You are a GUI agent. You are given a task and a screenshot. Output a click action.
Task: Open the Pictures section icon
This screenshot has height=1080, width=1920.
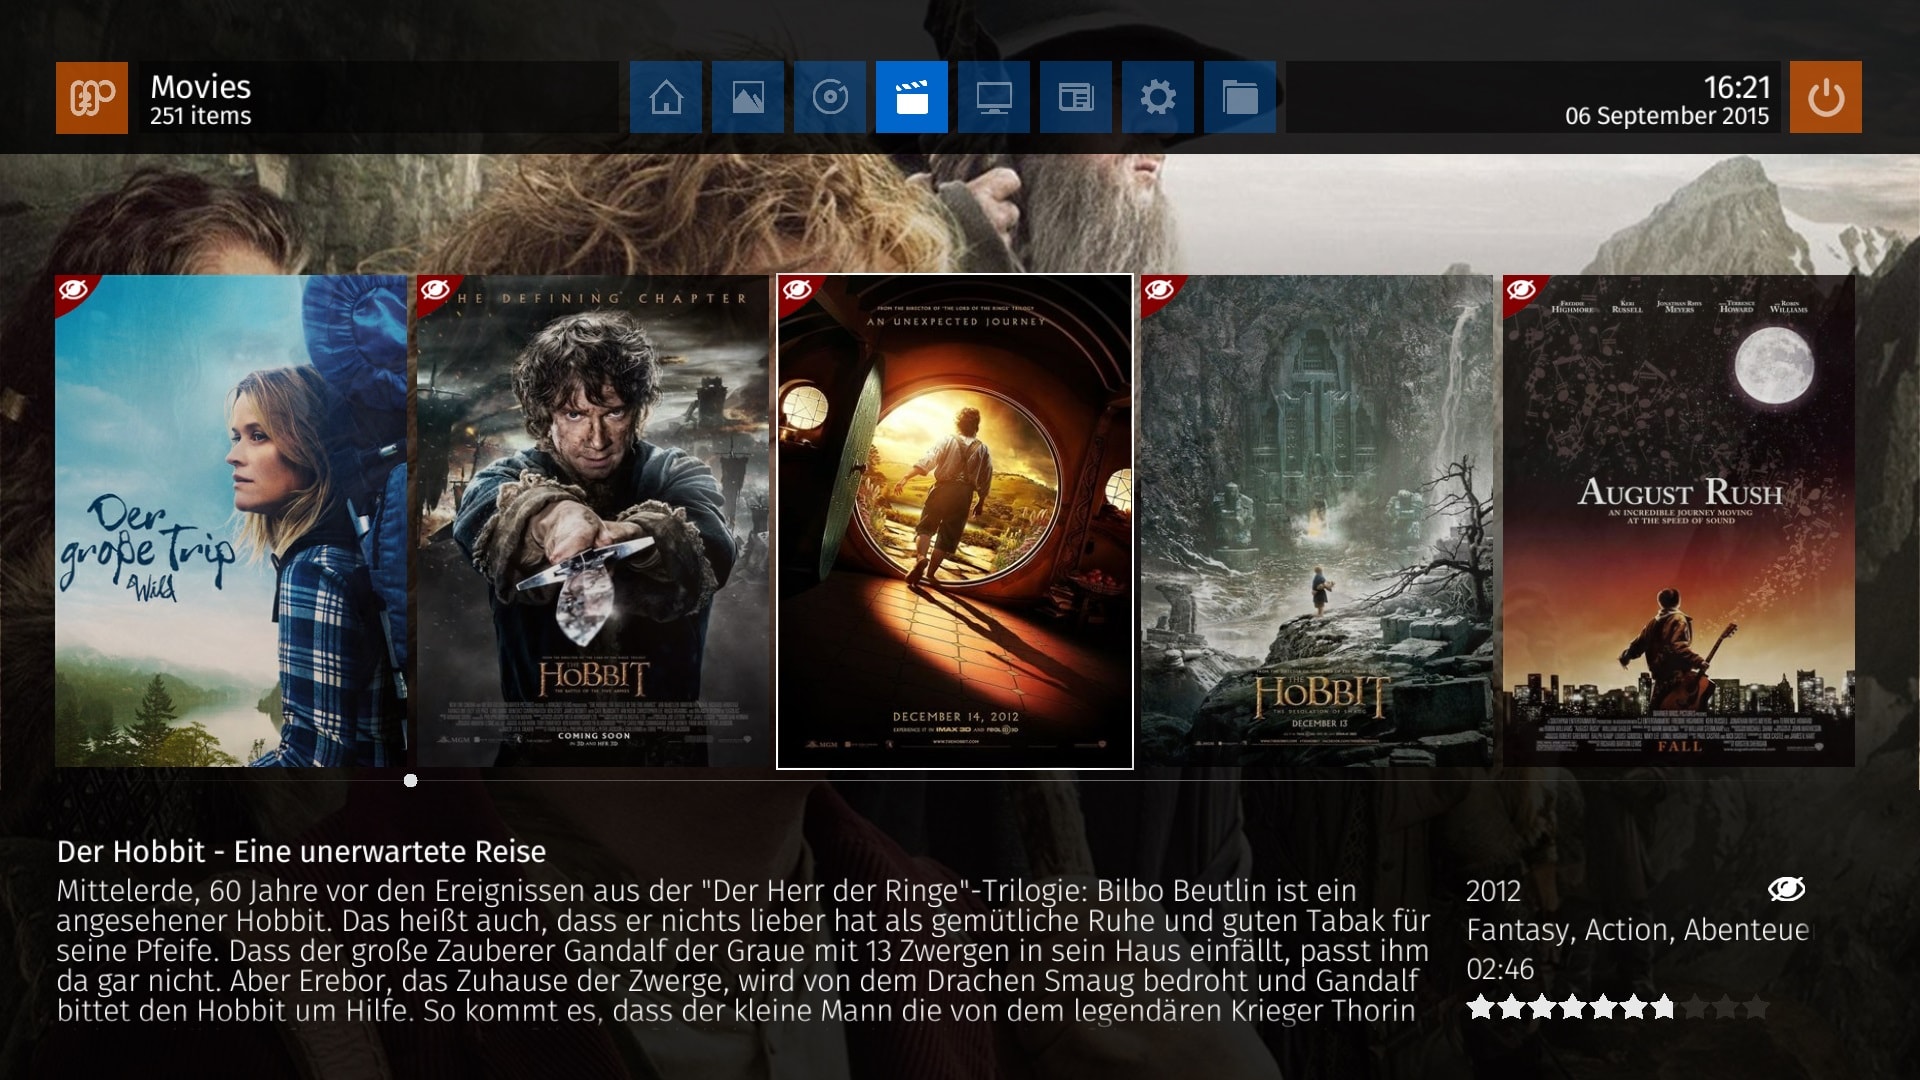(x=748, y=97)
